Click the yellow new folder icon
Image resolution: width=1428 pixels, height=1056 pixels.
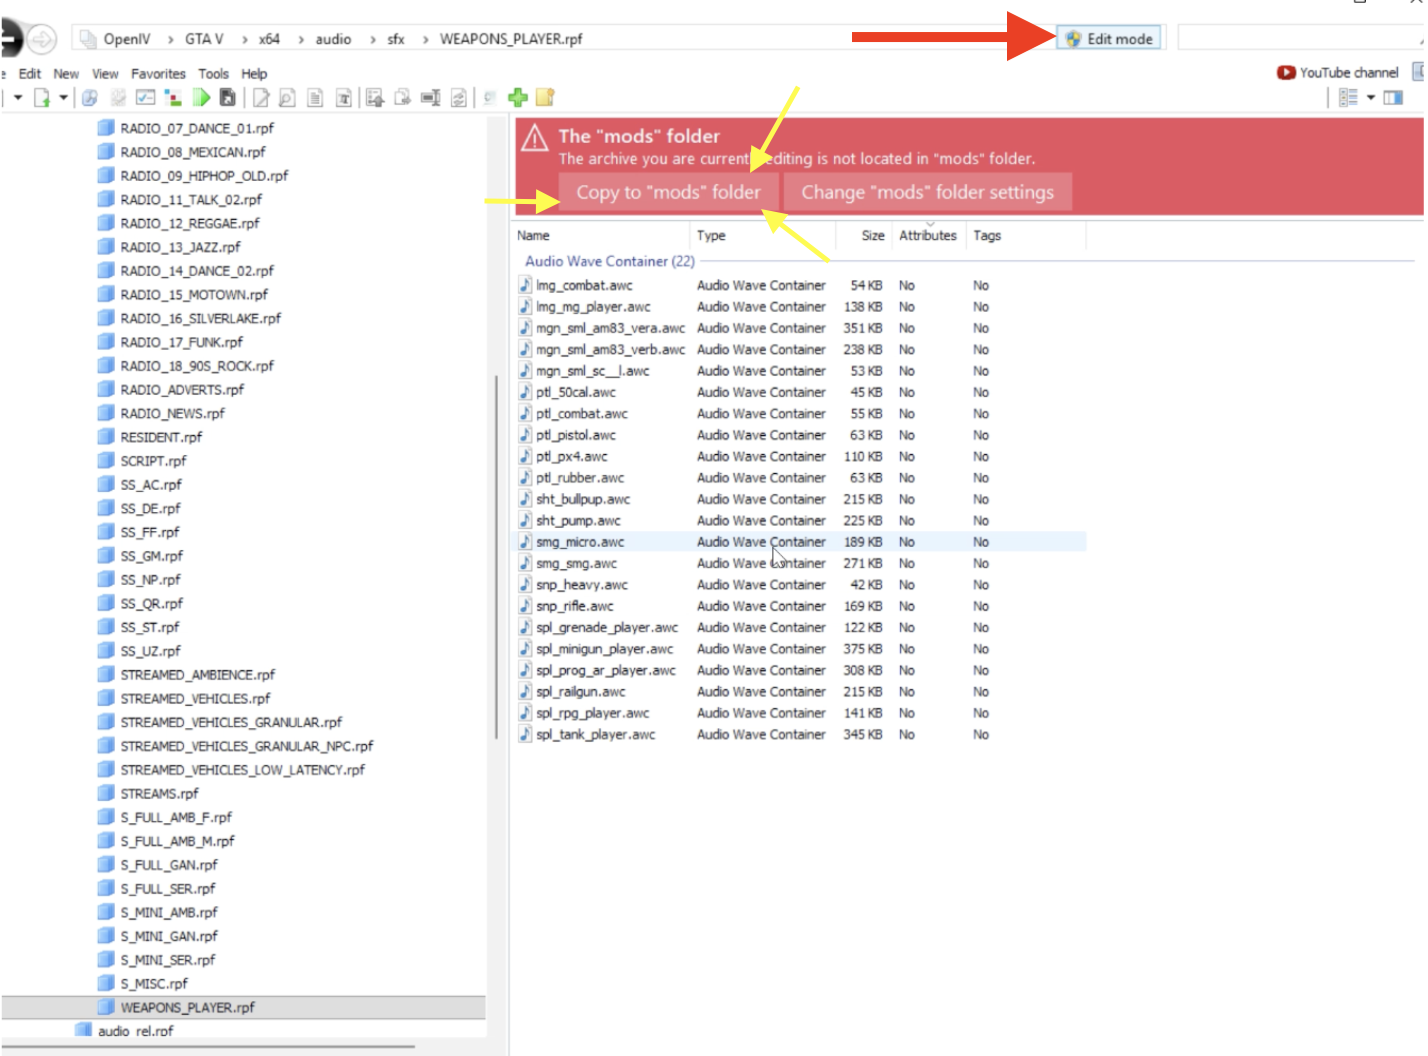point(545,97)
